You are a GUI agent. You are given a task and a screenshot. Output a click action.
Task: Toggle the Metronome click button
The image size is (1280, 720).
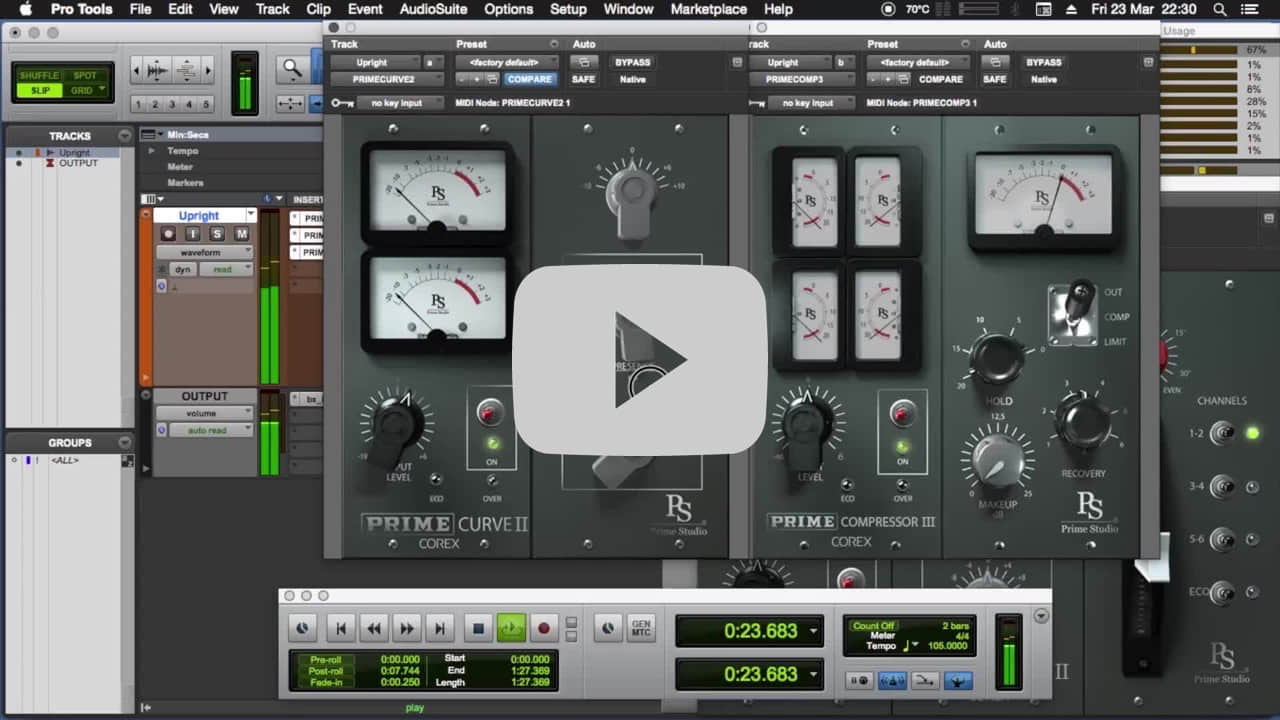[x=892, y=680]
